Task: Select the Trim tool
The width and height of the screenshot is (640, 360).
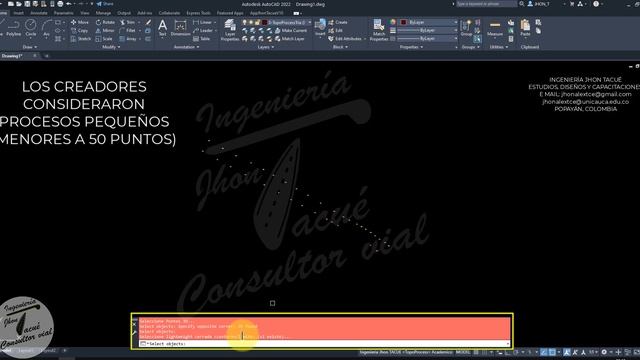Action: (128, 22)
